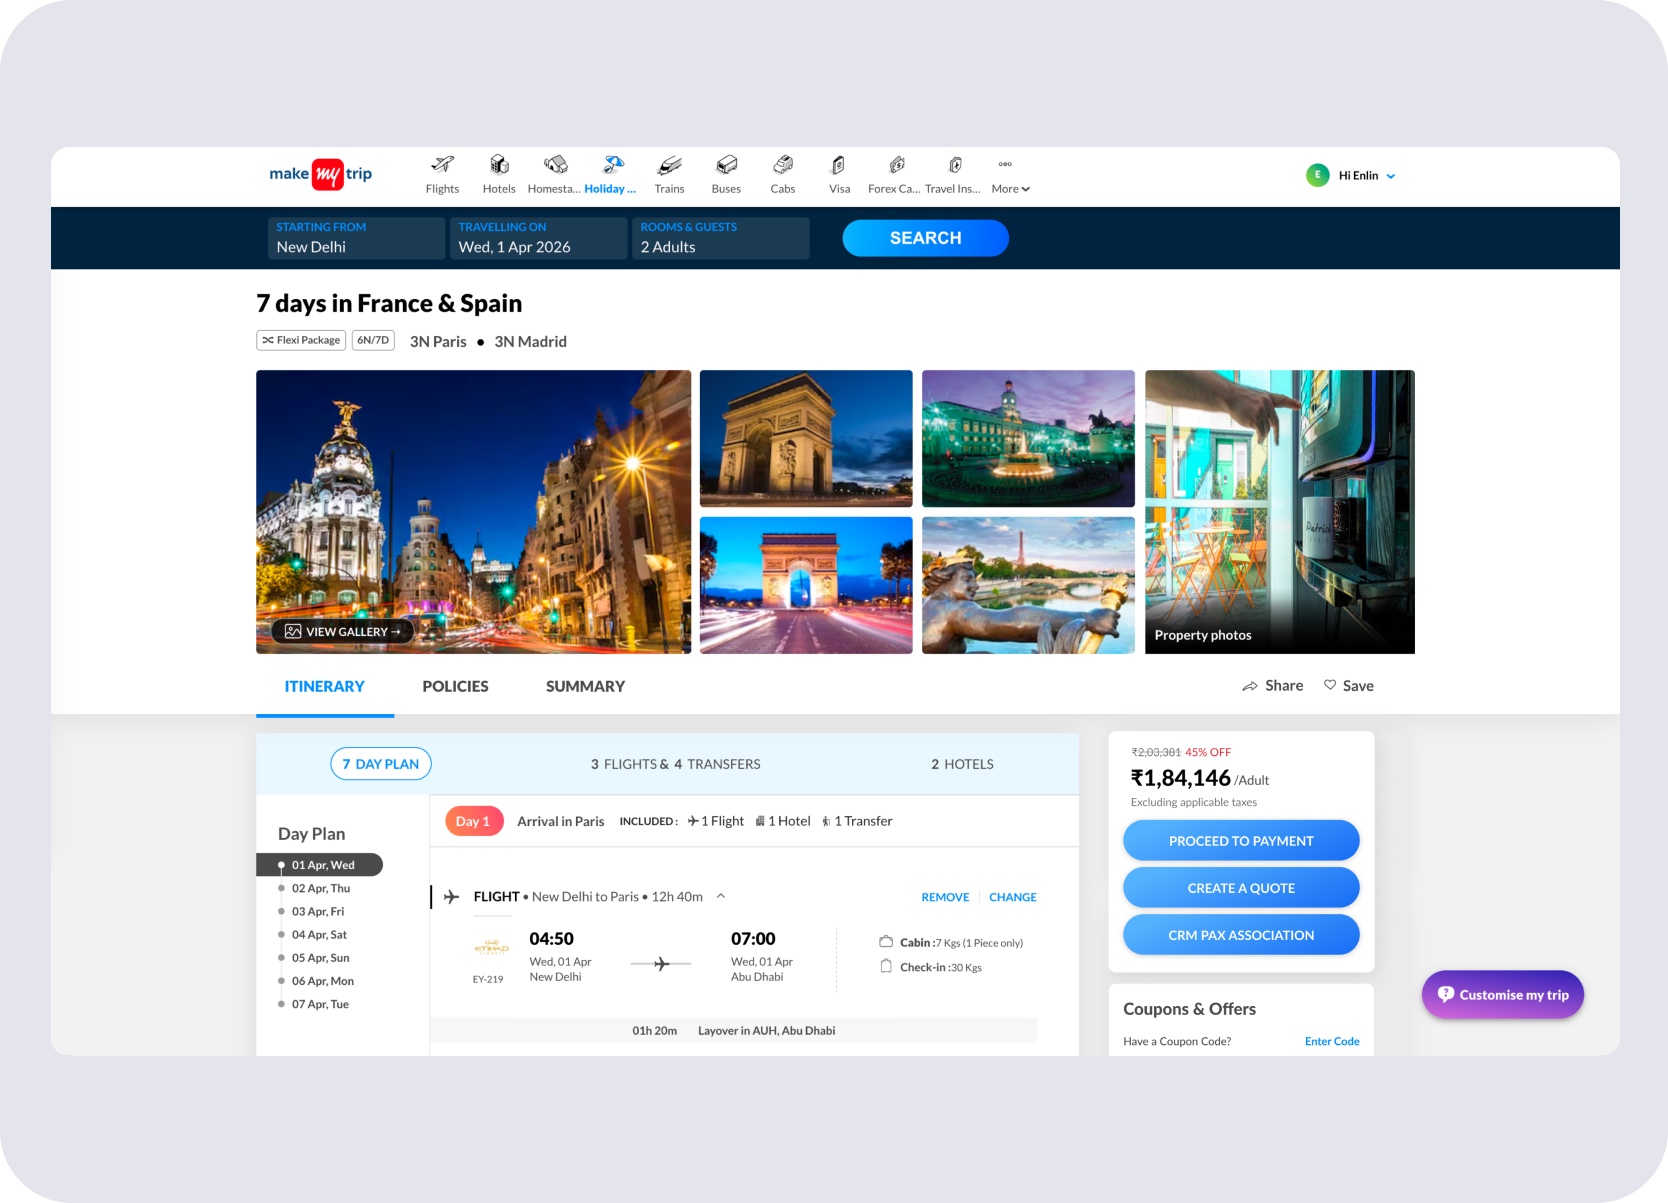Click PROCEED TO PAYMENT button

point(1241,841)
